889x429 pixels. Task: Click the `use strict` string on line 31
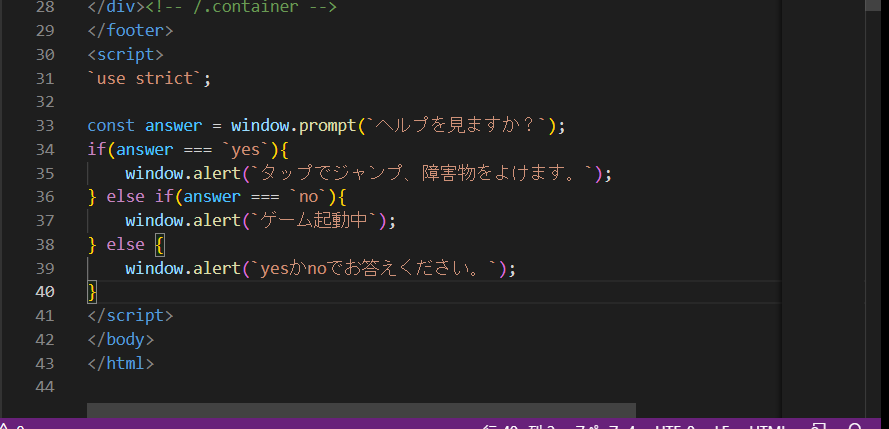145,78
